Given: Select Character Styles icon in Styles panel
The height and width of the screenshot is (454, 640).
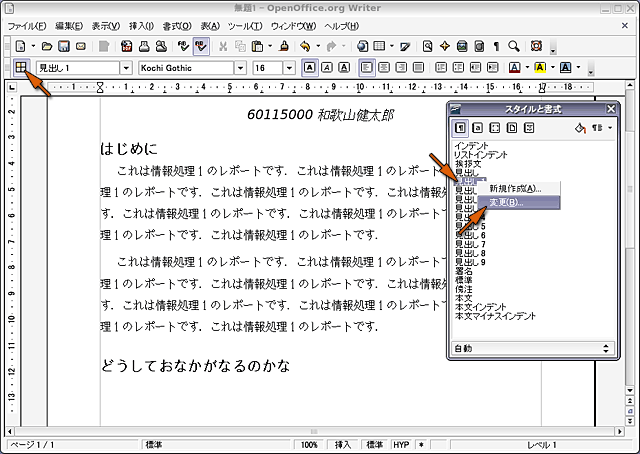Looking at the screenshot, I should pyautogui.click(x=478, y=128).
